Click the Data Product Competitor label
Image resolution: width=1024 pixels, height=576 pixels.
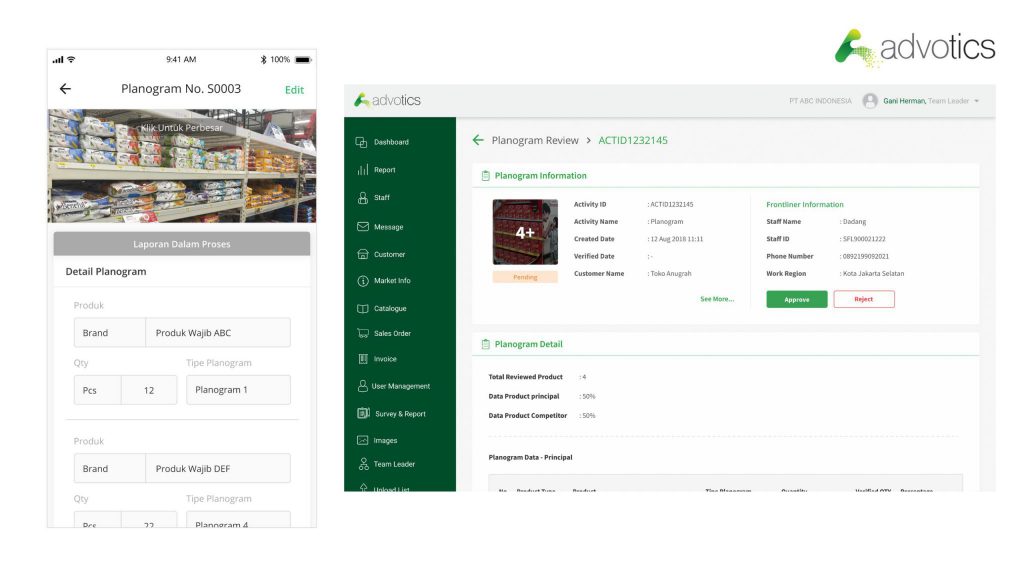click(x=528, y=415)
